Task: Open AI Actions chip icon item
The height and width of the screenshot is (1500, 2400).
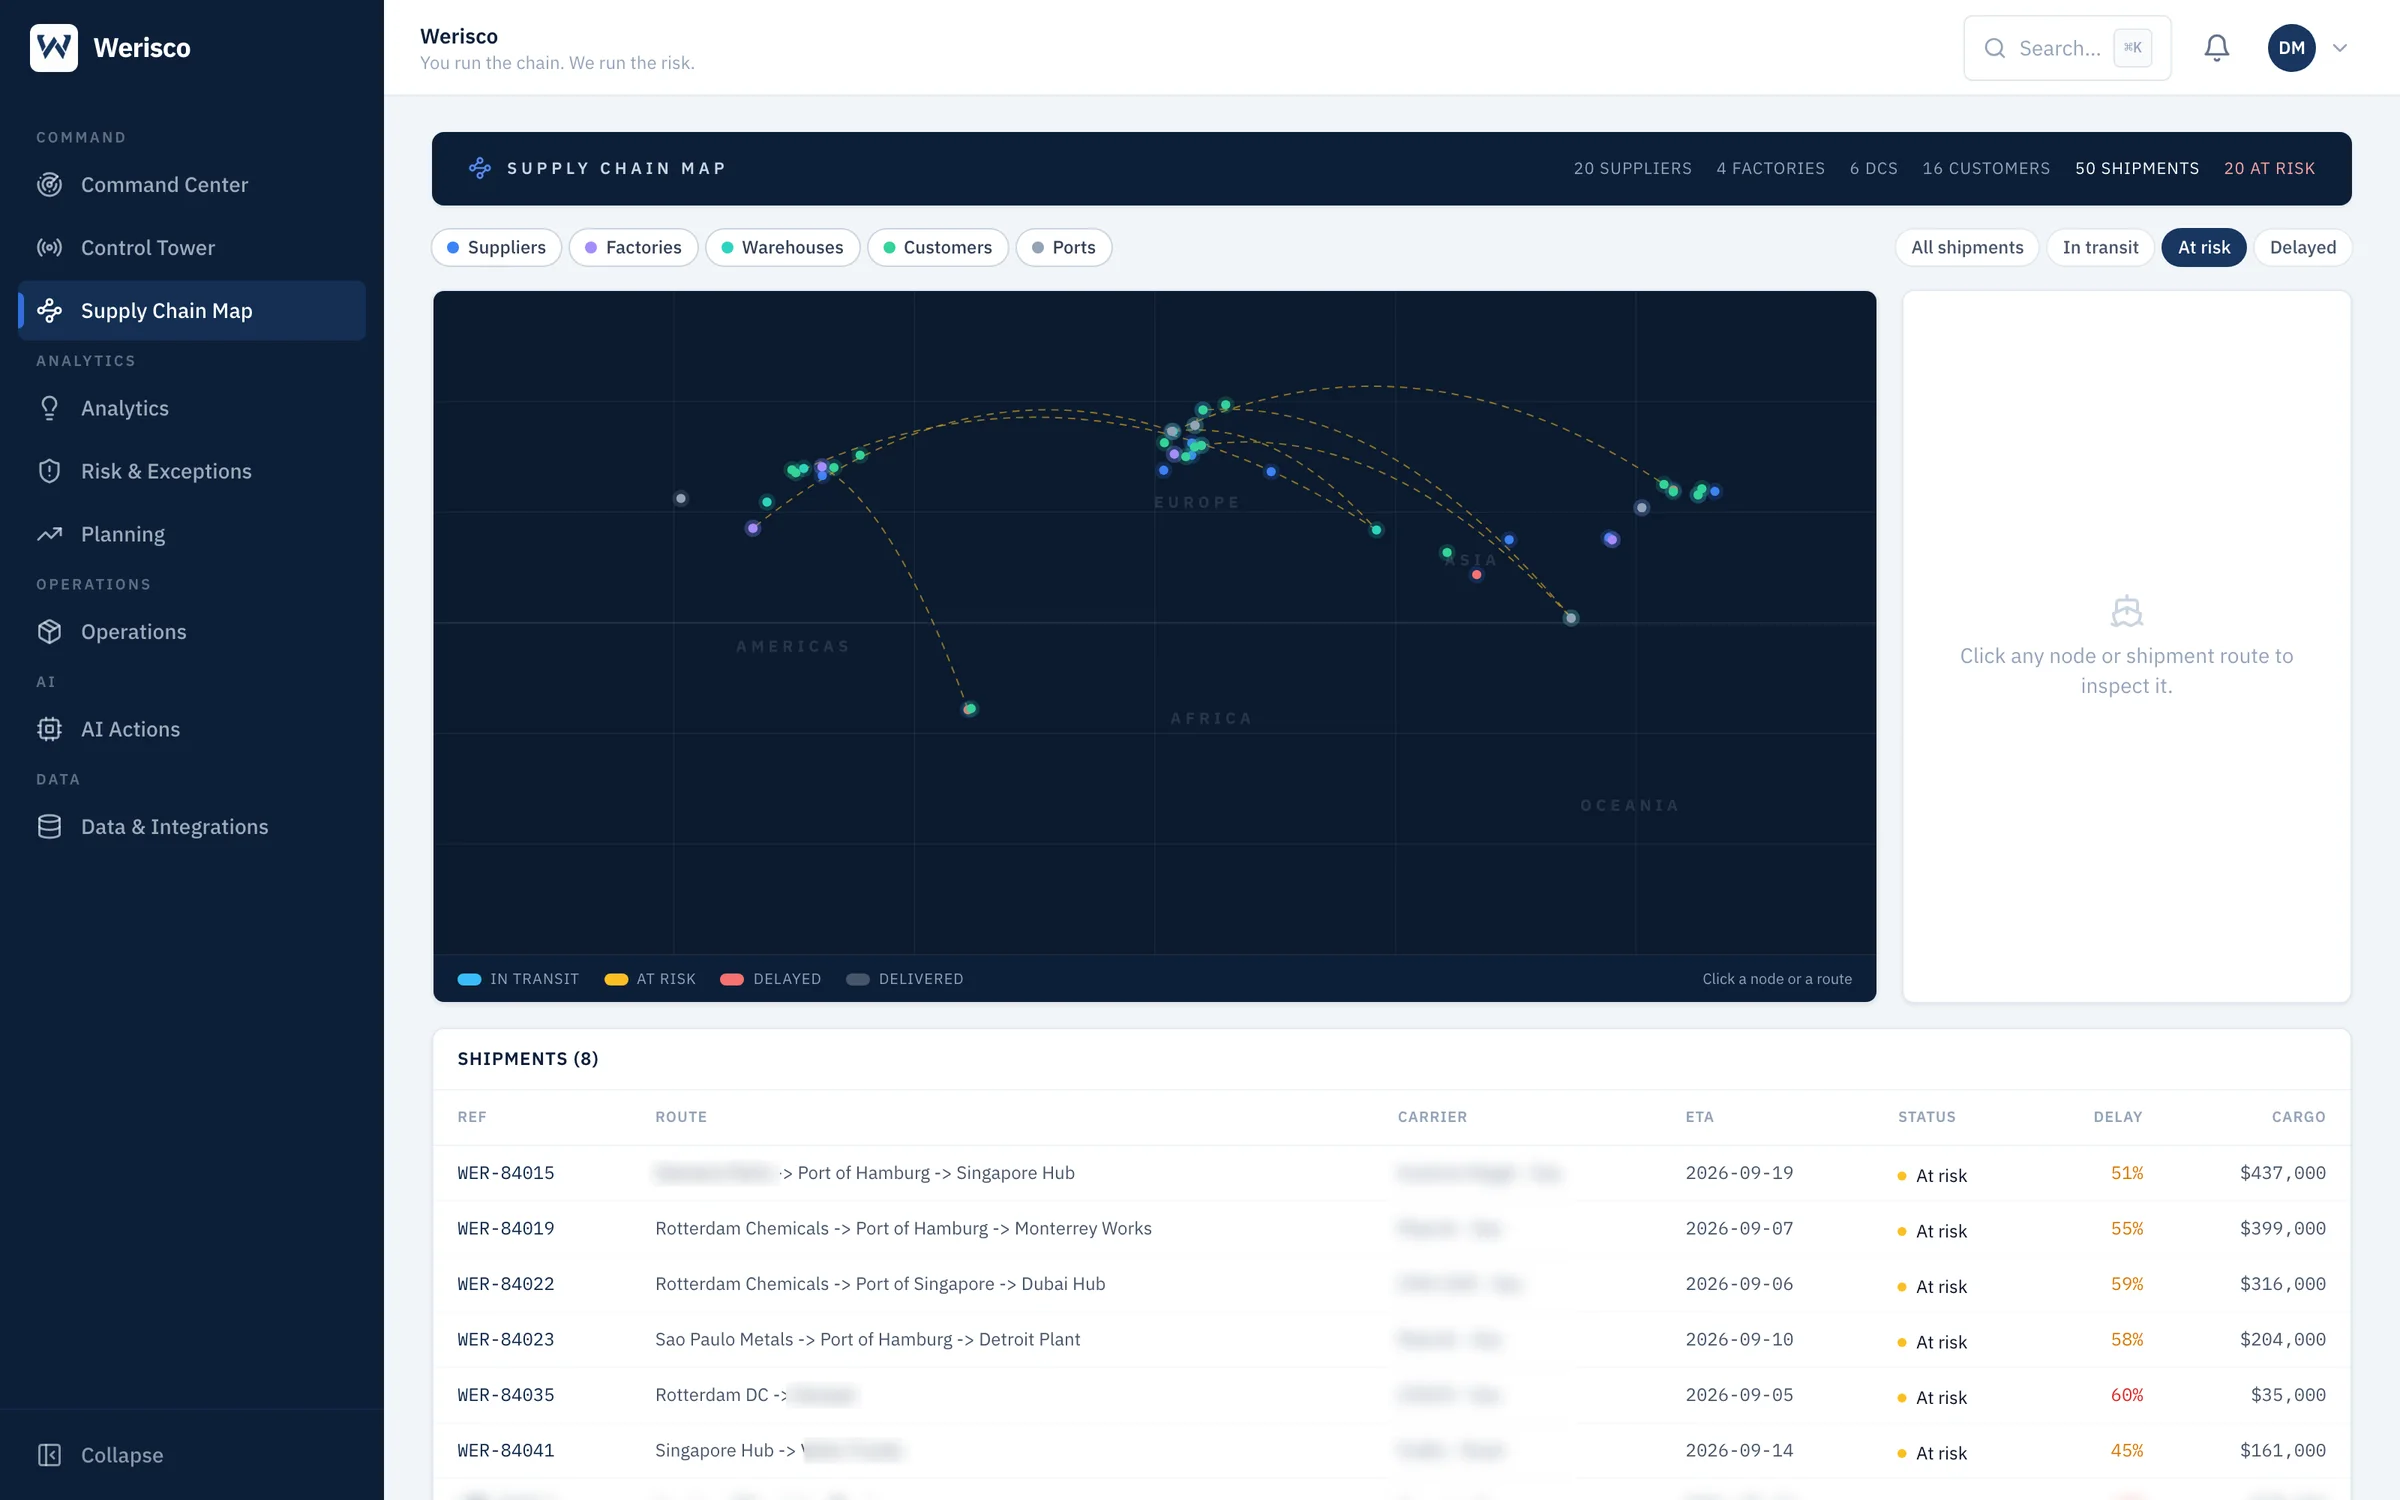Action: click(192, 729)
